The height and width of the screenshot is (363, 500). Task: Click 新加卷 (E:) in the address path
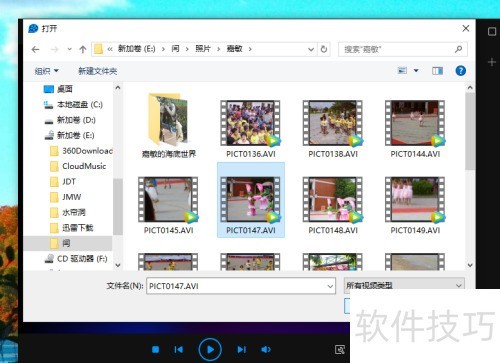point(136,49)
